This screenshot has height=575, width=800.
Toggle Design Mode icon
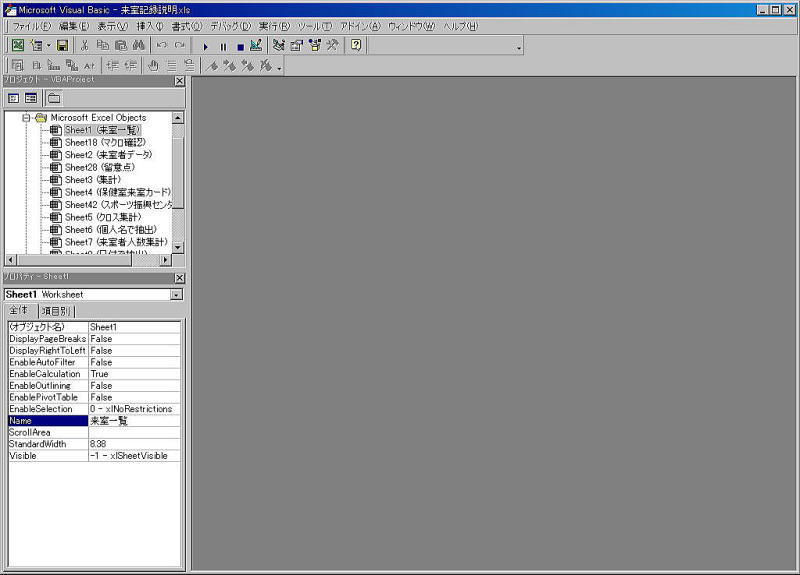point(256,45)
